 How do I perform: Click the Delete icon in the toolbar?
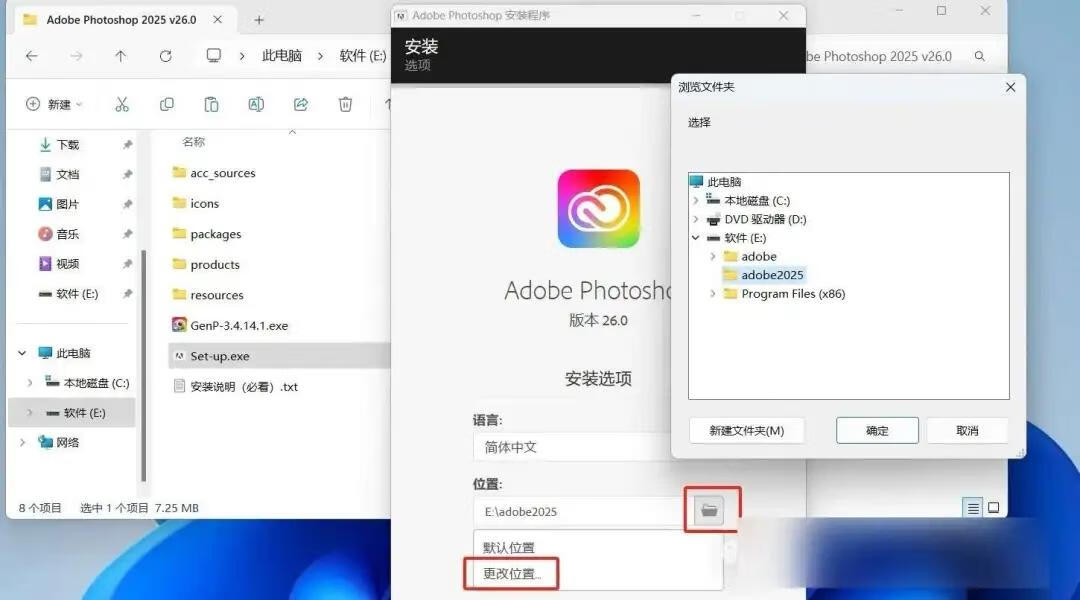345,104
